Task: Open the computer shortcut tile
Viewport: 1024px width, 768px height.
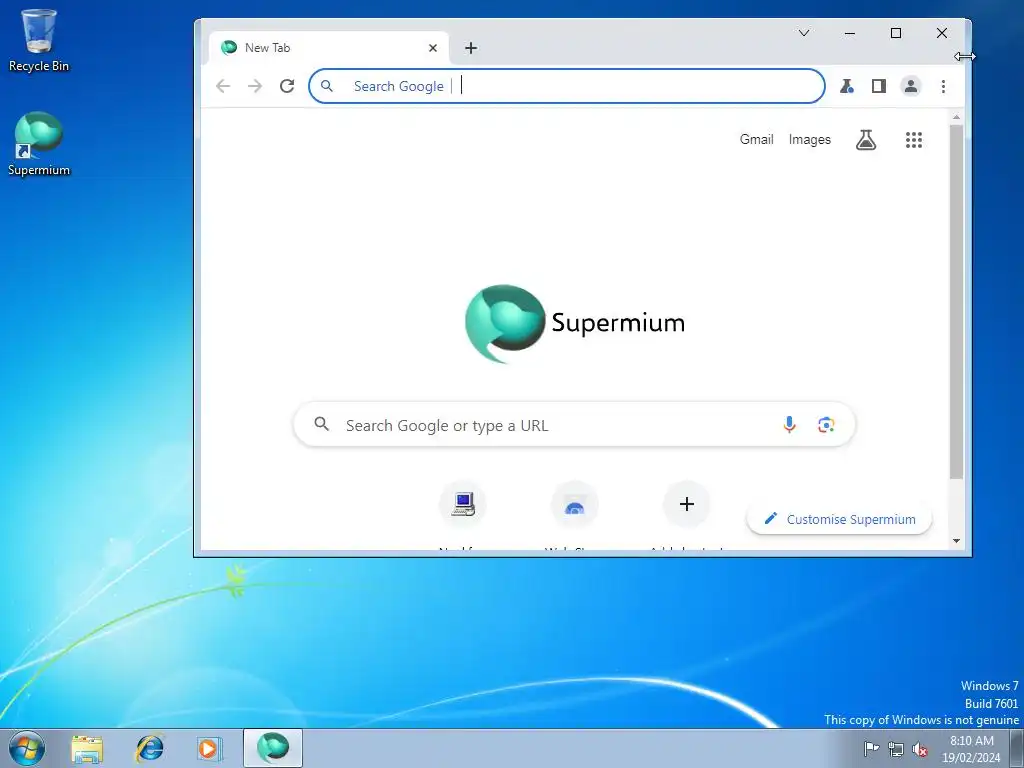Action: (x=463, y=504)
